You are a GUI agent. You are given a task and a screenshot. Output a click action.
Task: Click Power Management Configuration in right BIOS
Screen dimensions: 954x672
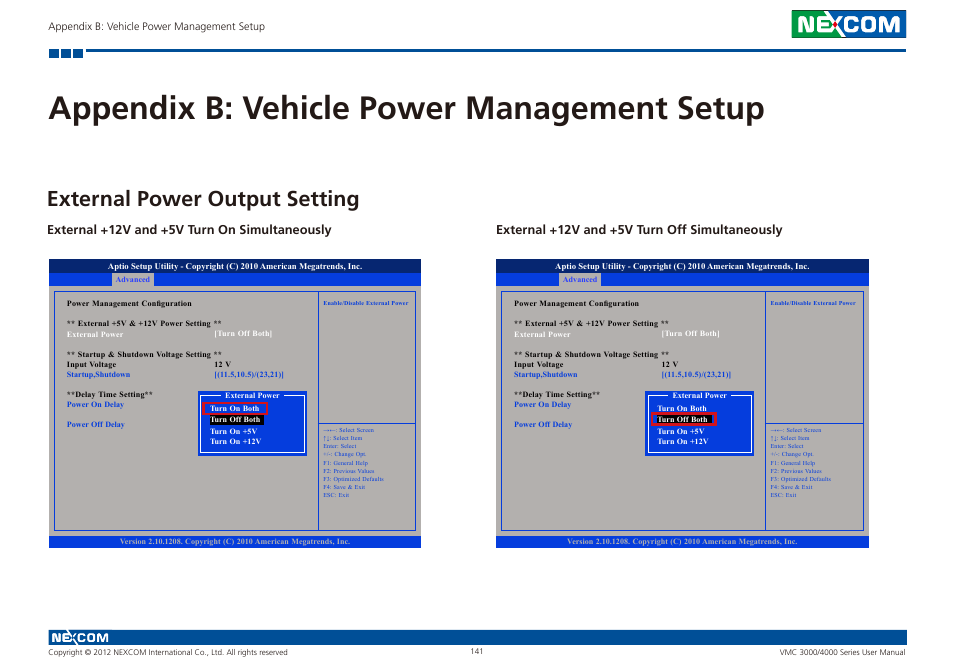[x=576, y=303]
